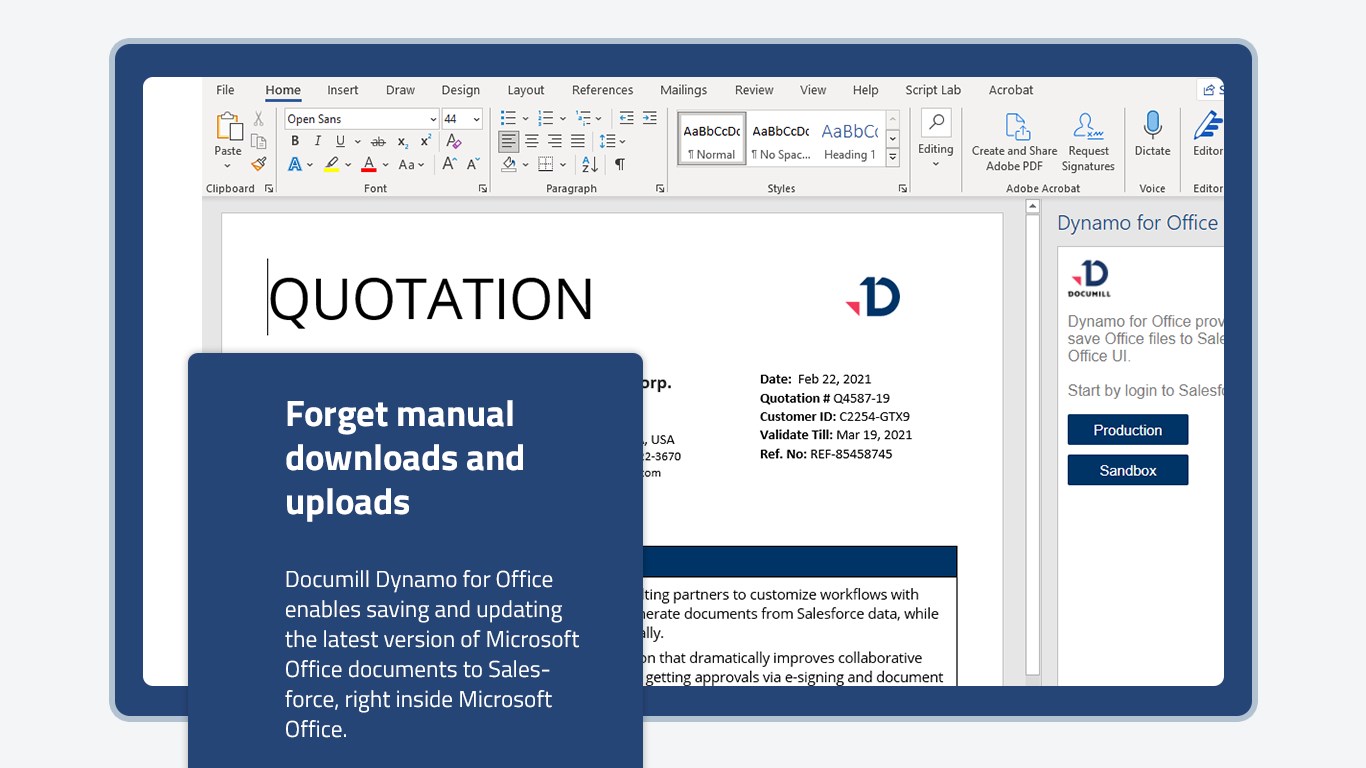Toggle Subscript formatting

402,141
